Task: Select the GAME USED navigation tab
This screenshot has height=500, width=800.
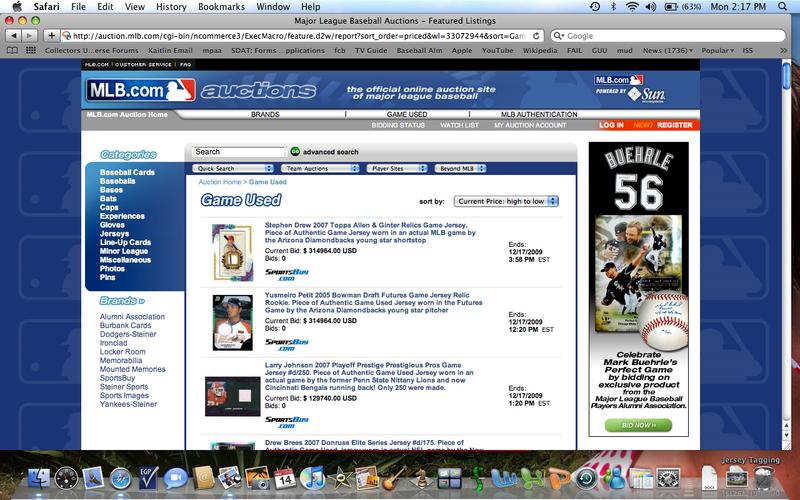Action: [x=407, y=114]
